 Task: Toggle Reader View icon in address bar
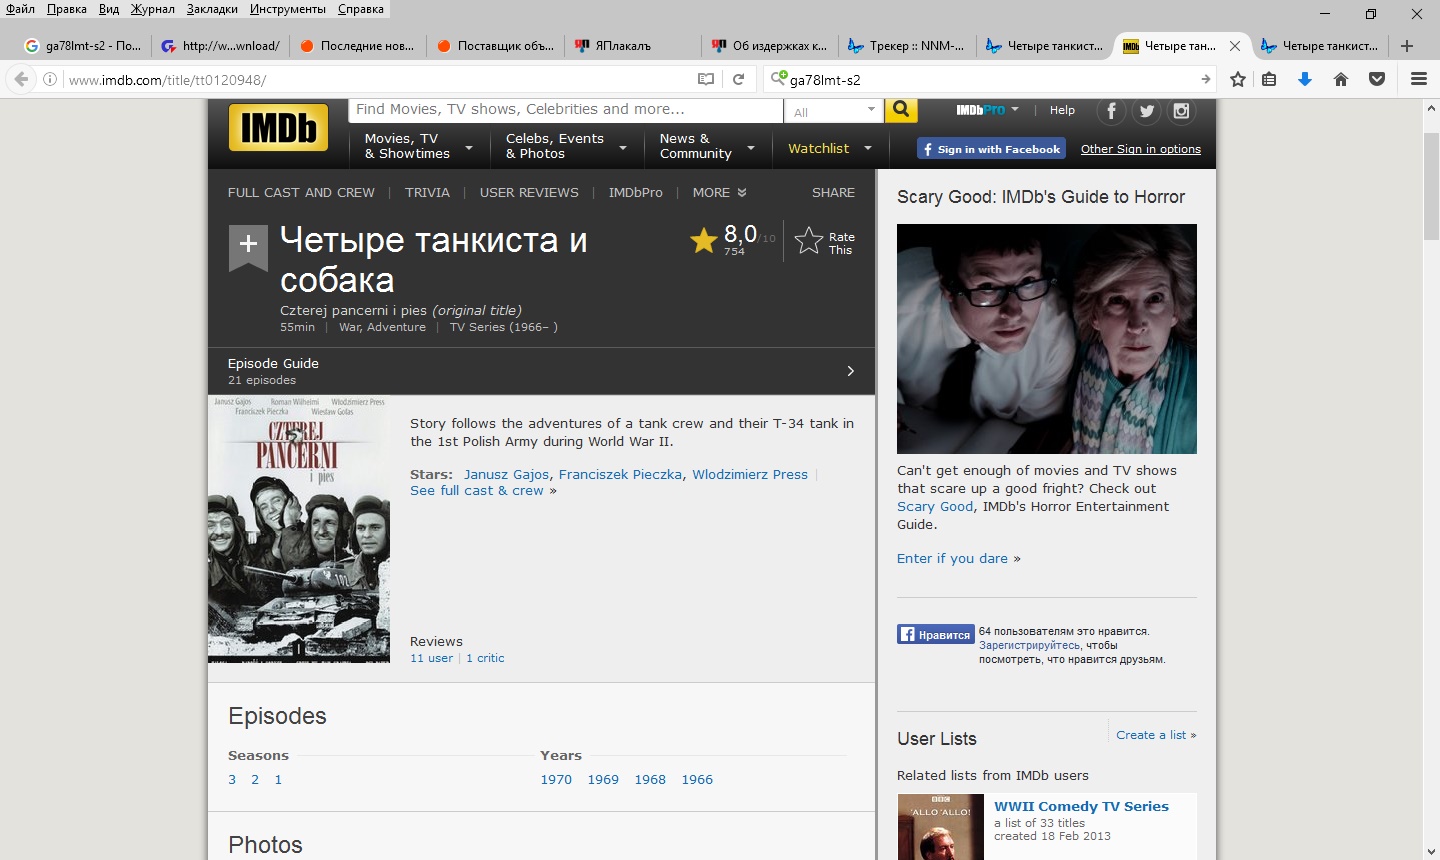pyautogui.click(x=706, y=79)
